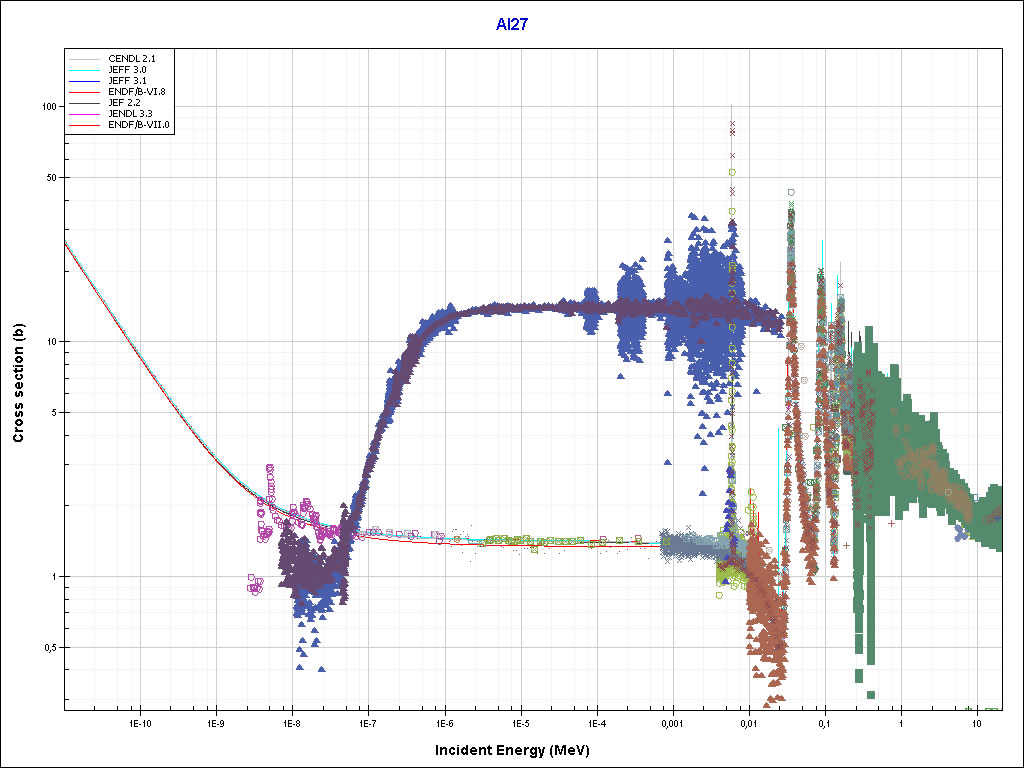
Task: Select the JEFF 3.0 legend label
Action: tap(127, 70)
